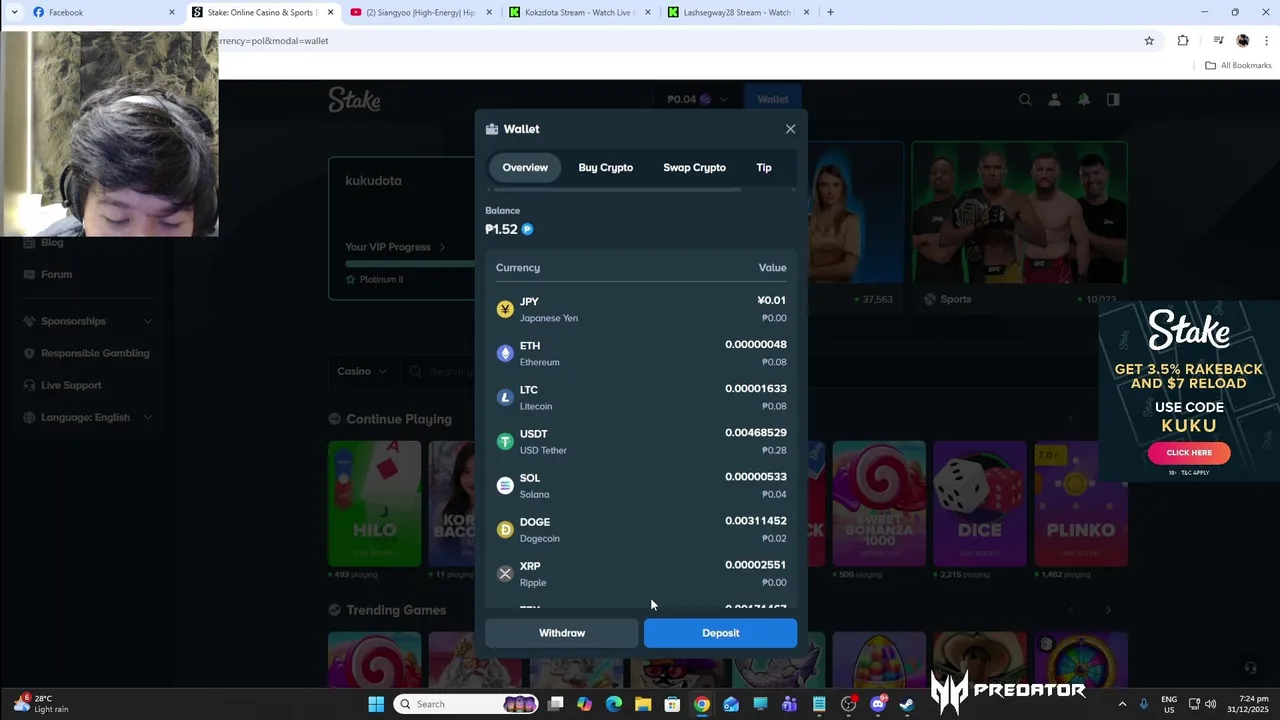Screen dimensions: 1280x720
Task: Open the notifications bell icon
Action: 1084,100
